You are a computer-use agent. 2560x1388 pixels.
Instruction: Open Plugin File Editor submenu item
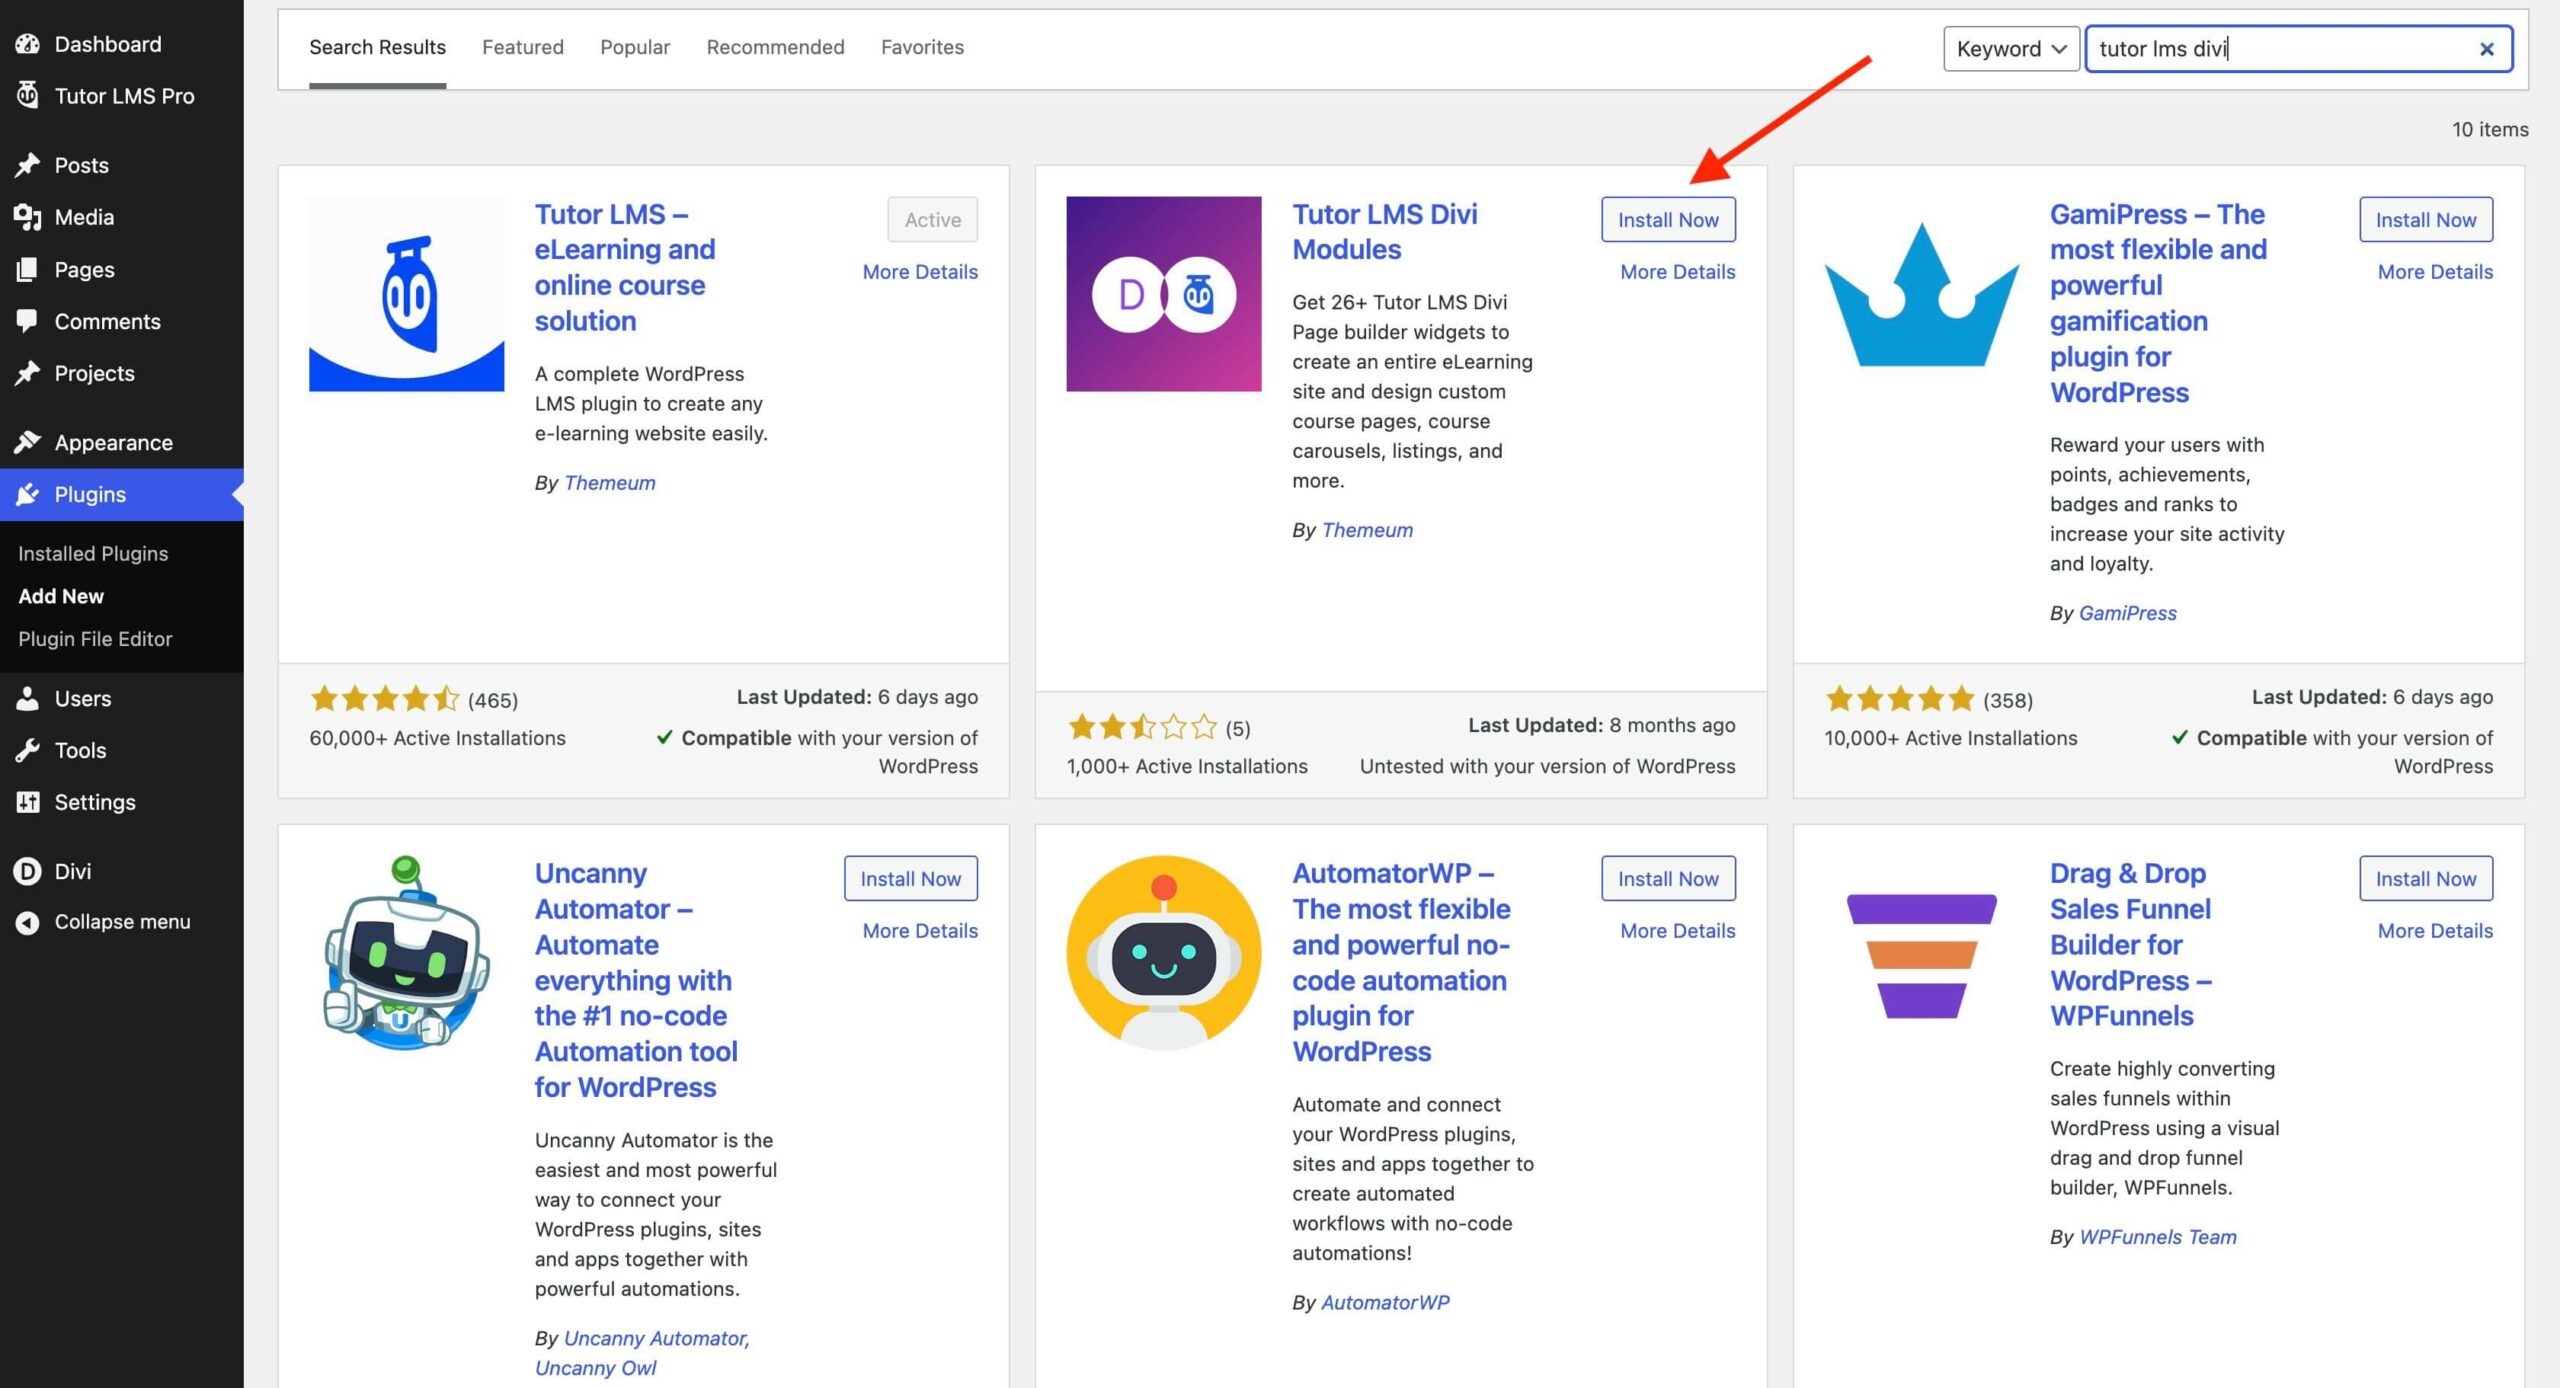(95, 639)
